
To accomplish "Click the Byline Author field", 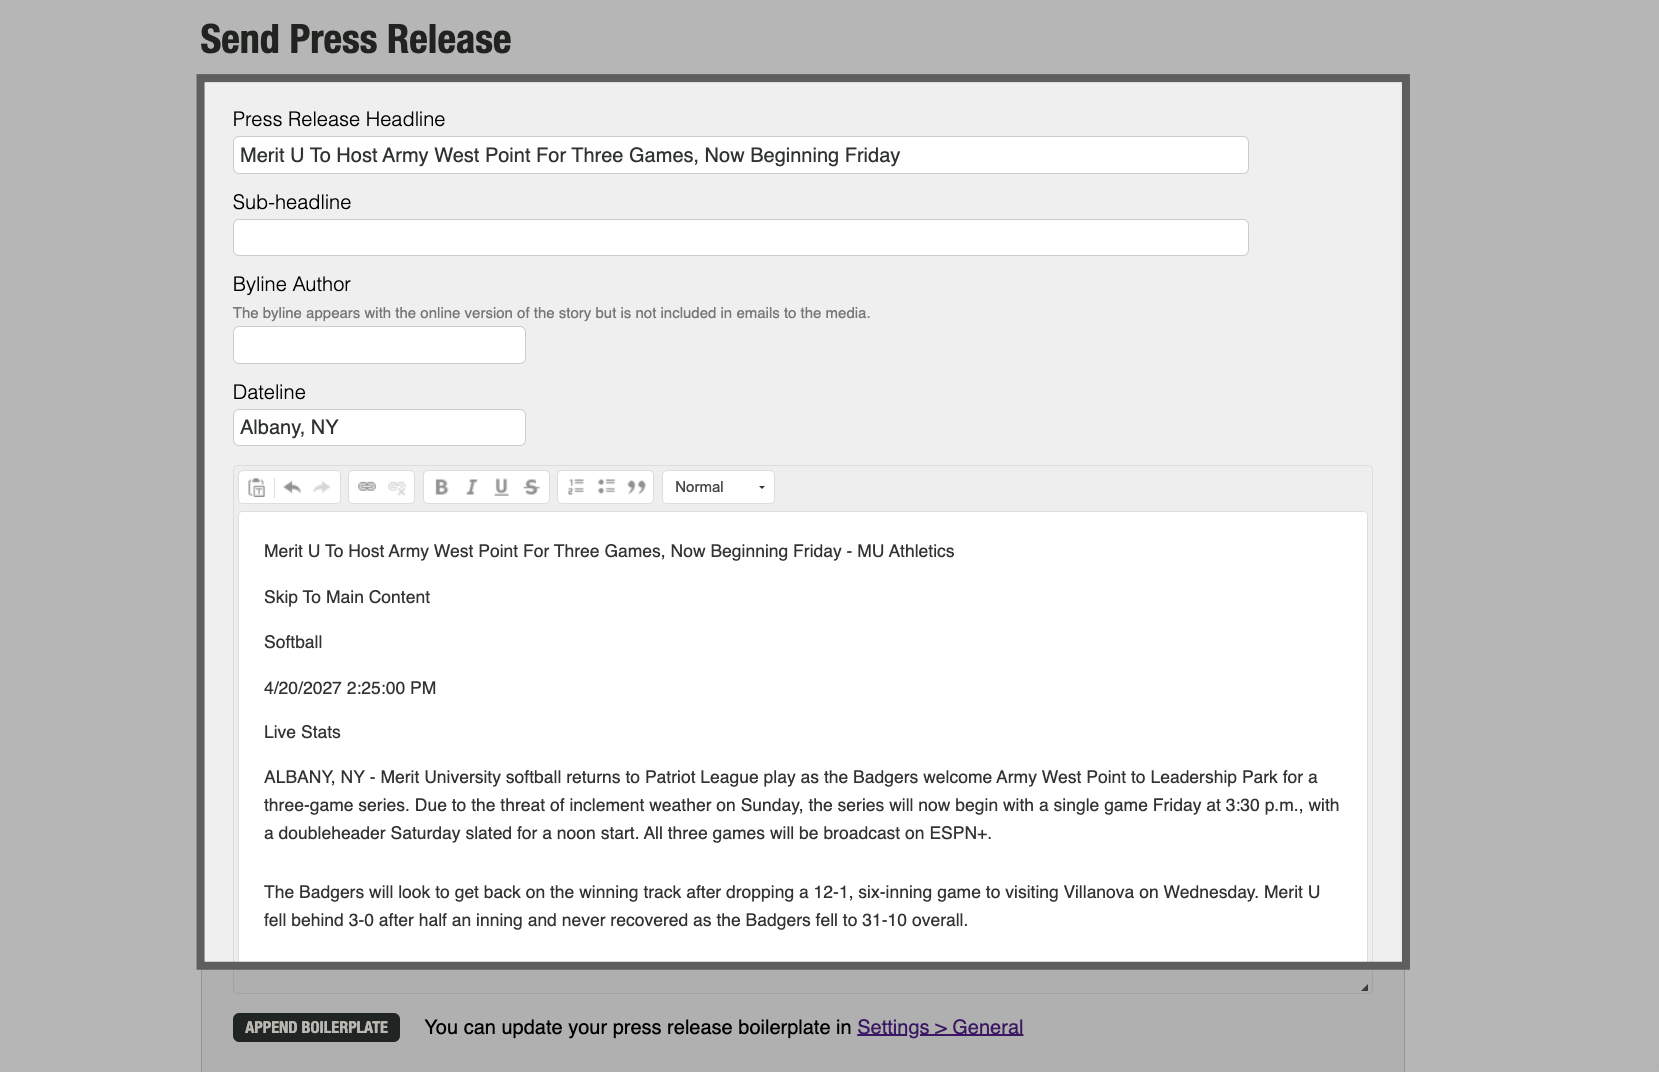I will [378, 345].
